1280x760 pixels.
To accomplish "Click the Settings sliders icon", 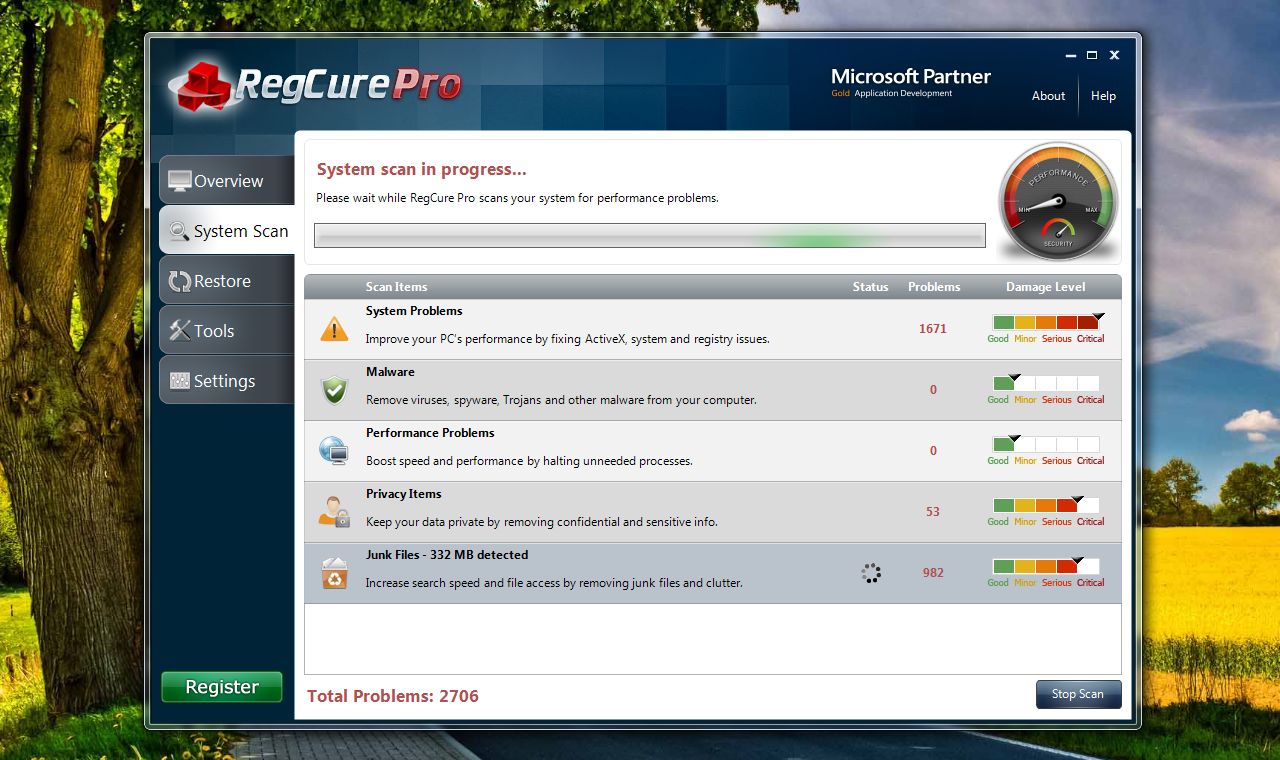I will click(x=182, y=380).
